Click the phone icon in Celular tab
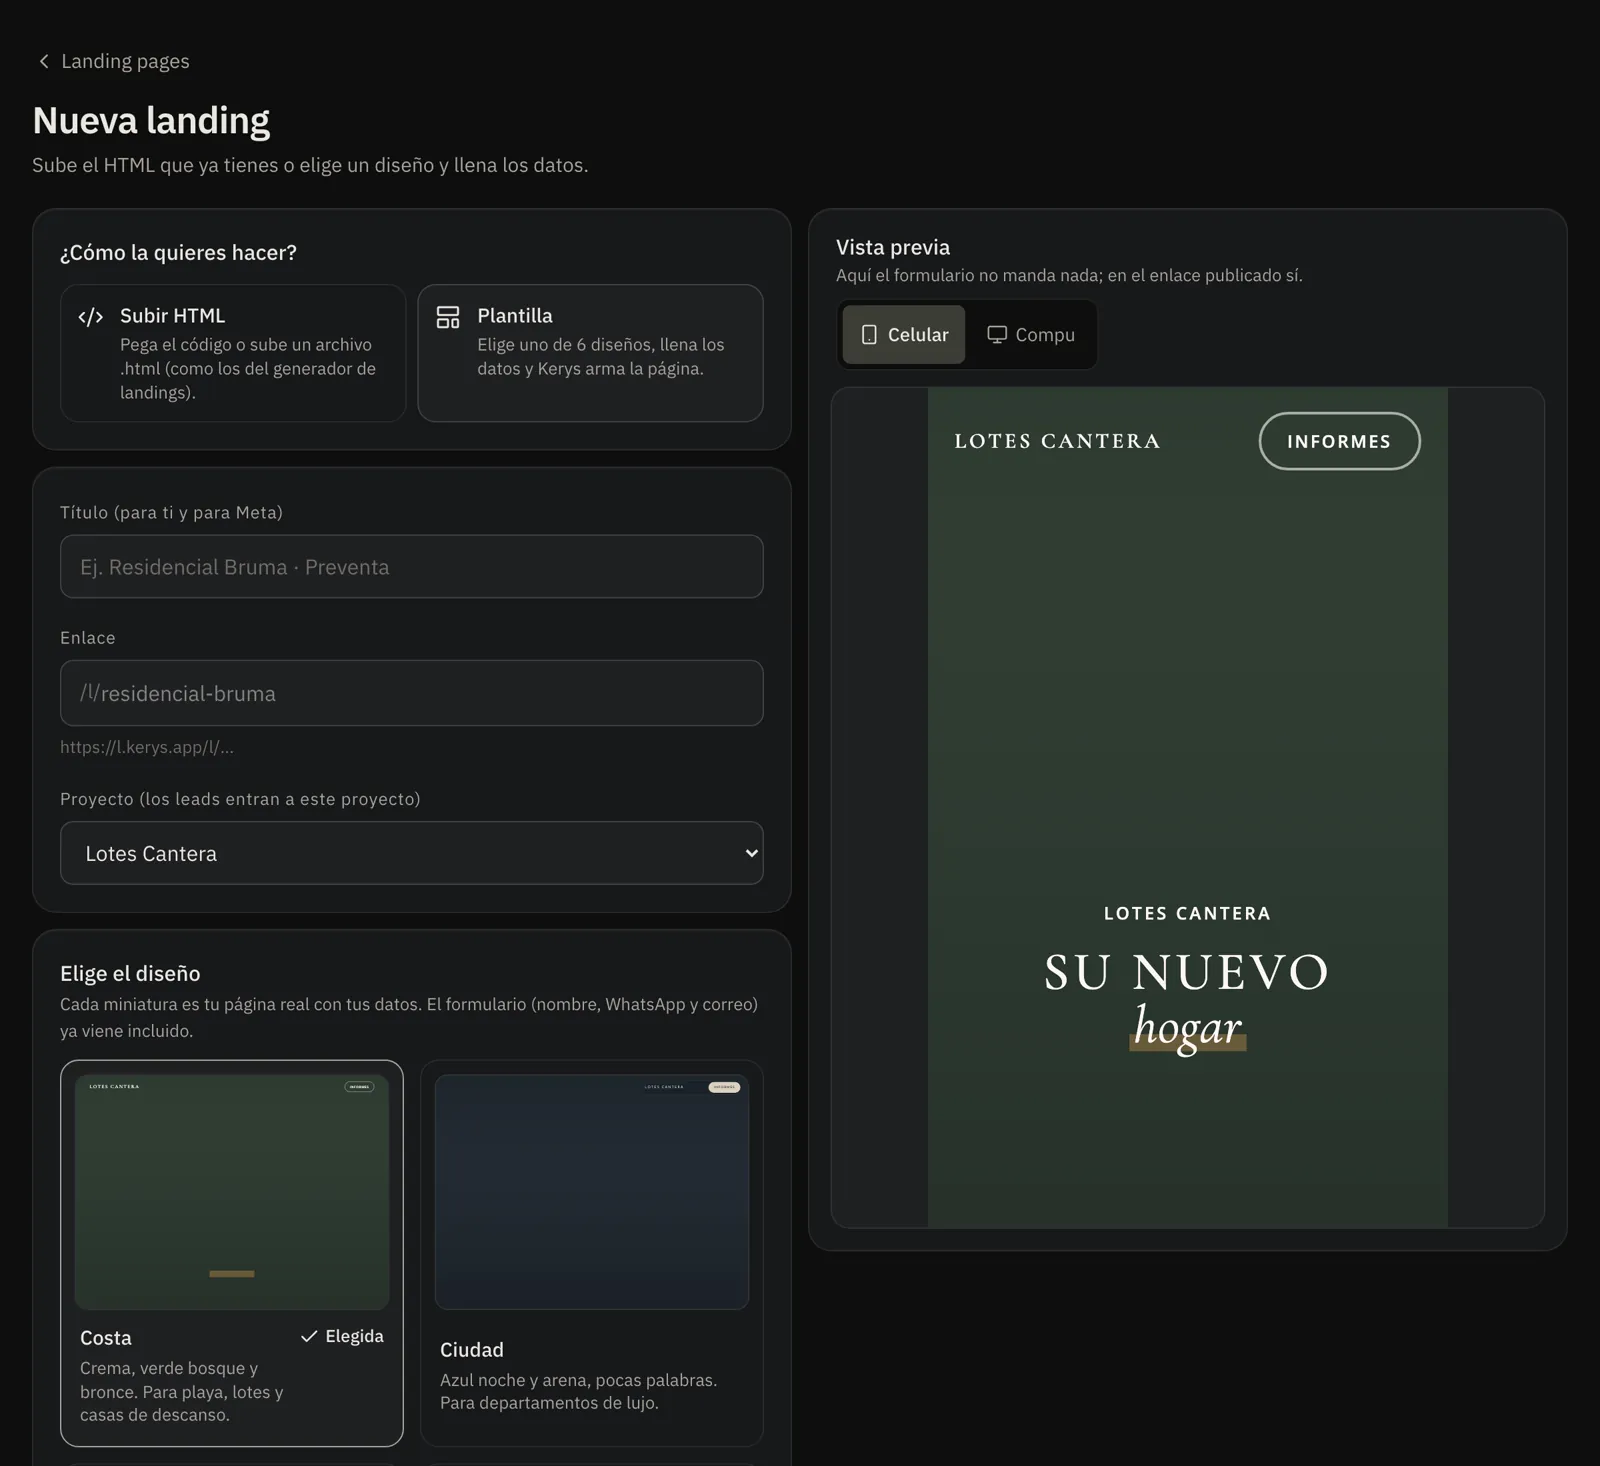 [x=869, y=335]
